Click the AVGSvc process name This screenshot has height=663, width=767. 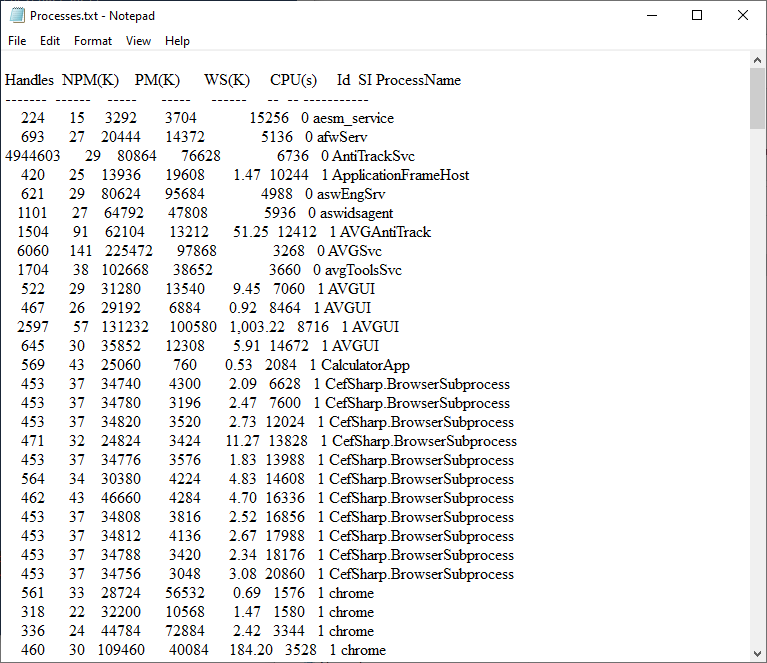tap(355, 251)
